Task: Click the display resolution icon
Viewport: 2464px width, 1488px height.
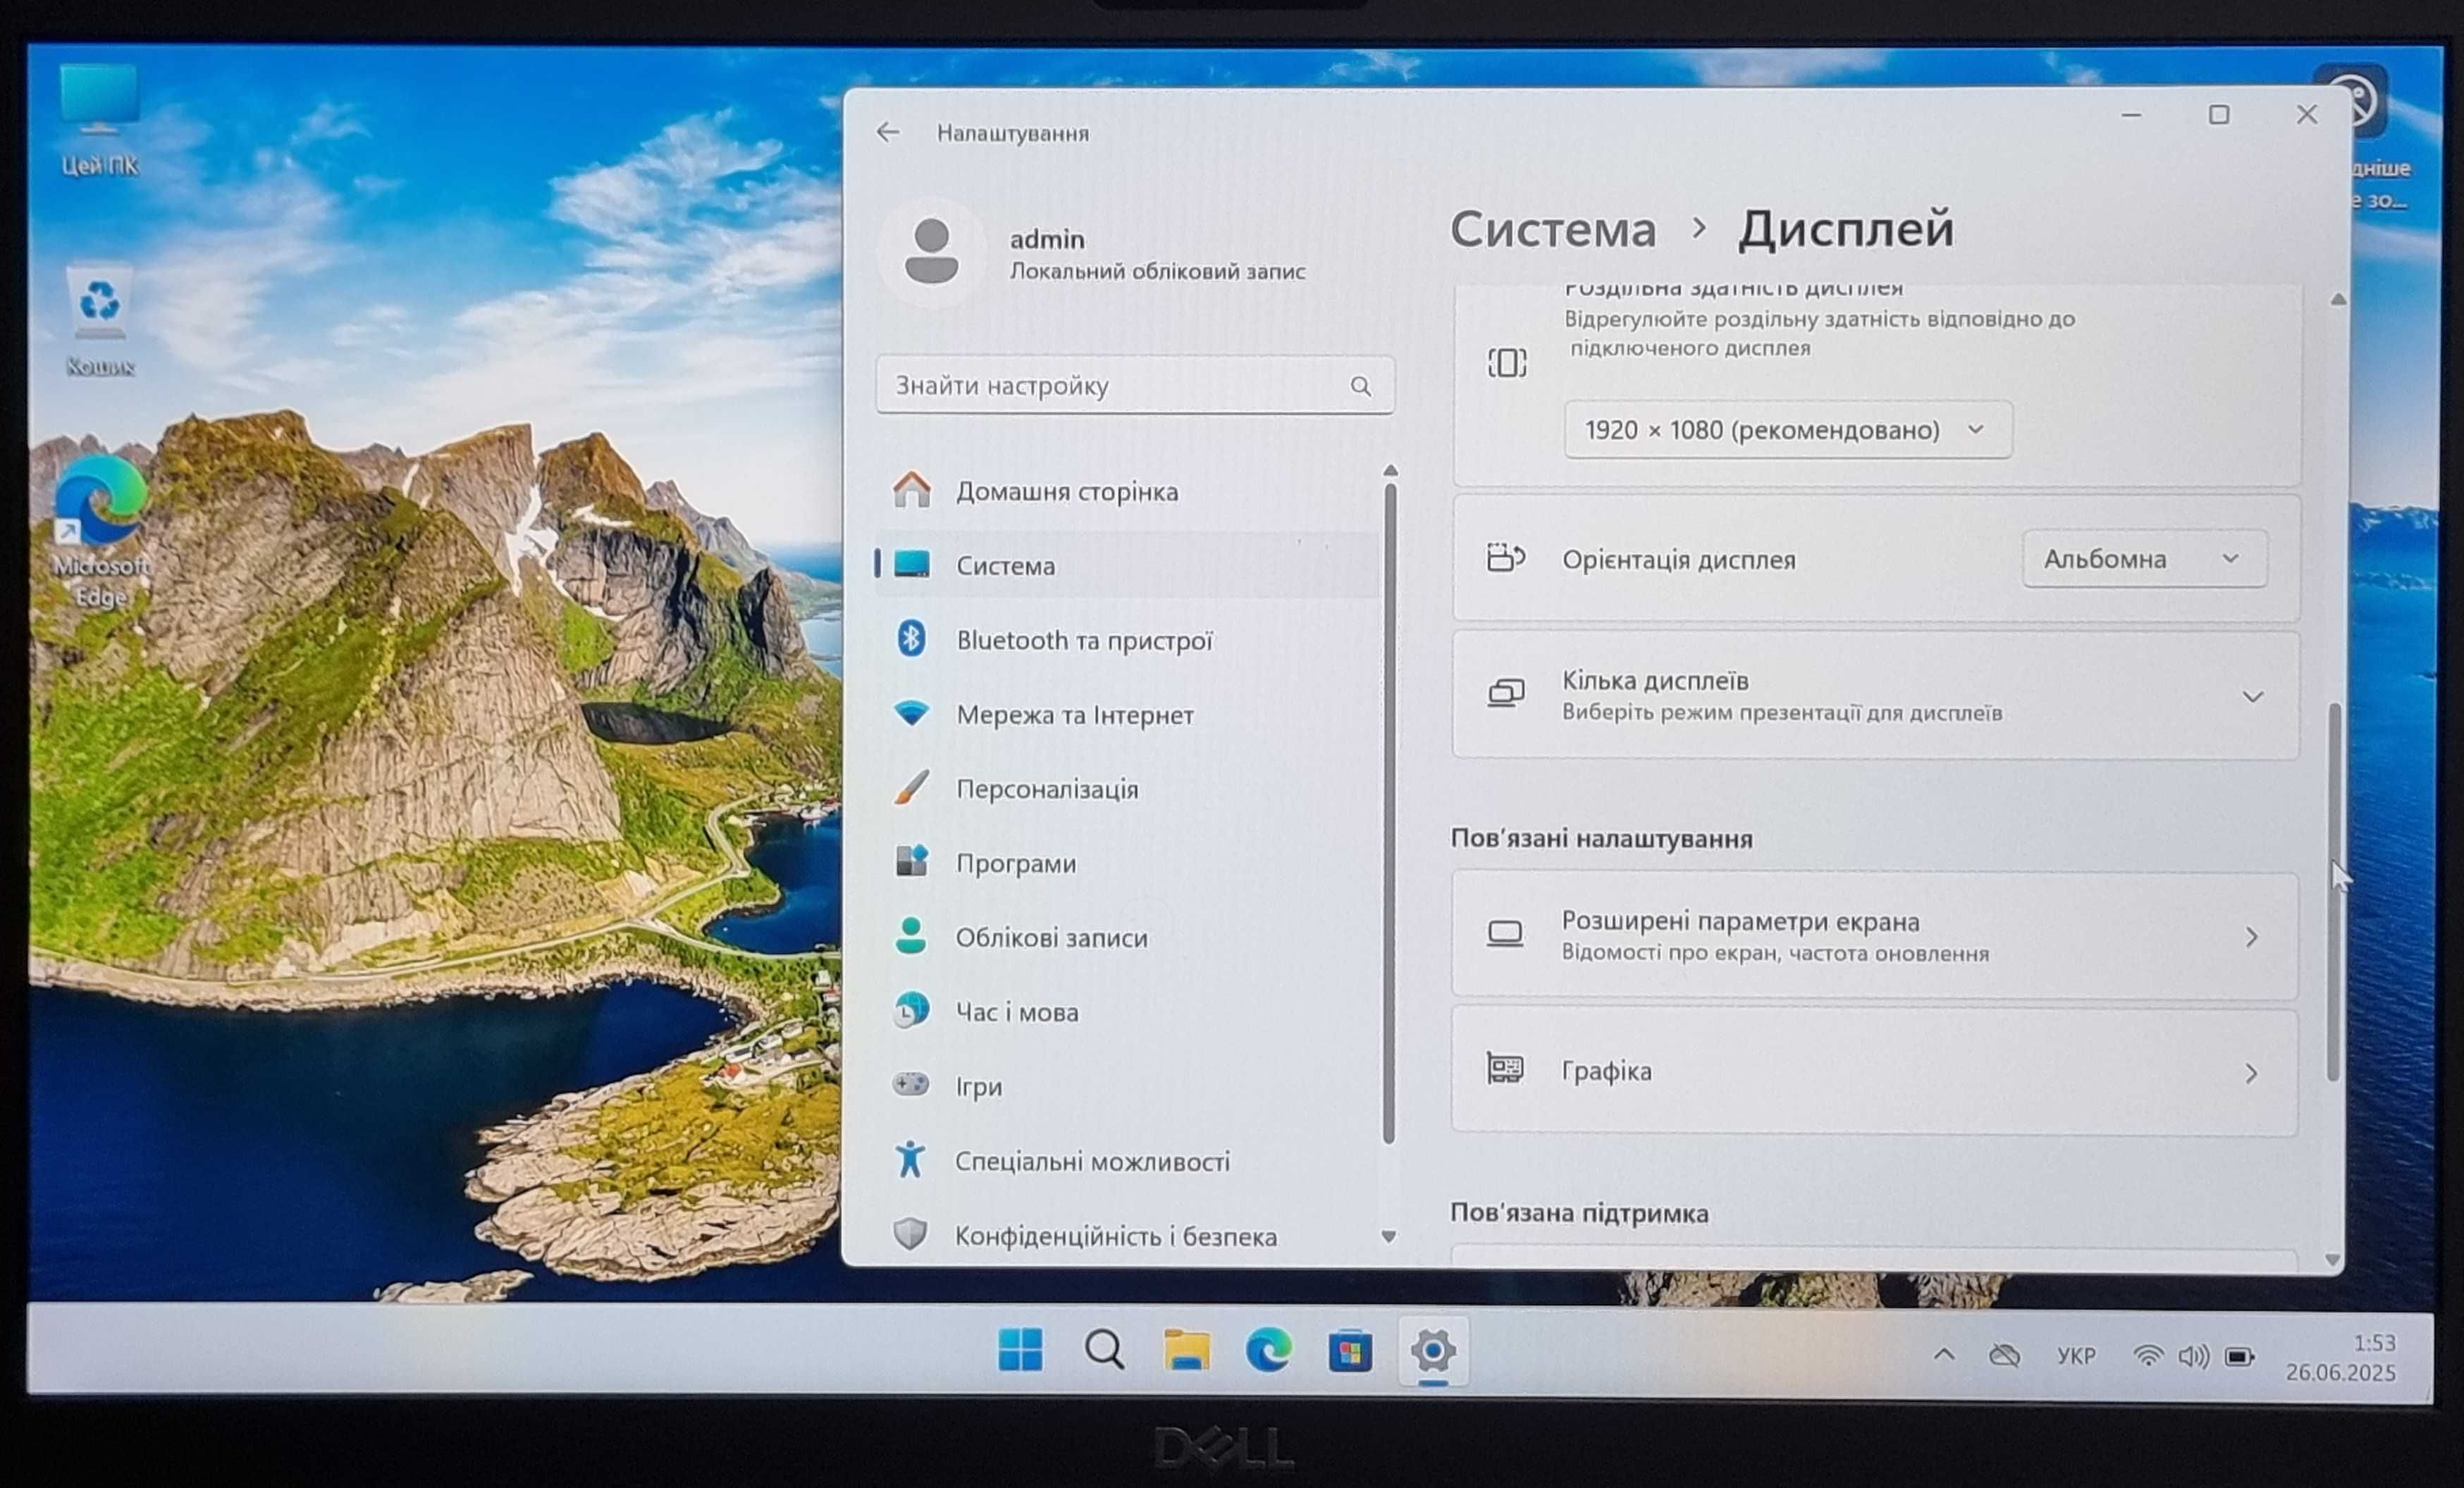Action: pyautogui.click(x=1506, y=363)
